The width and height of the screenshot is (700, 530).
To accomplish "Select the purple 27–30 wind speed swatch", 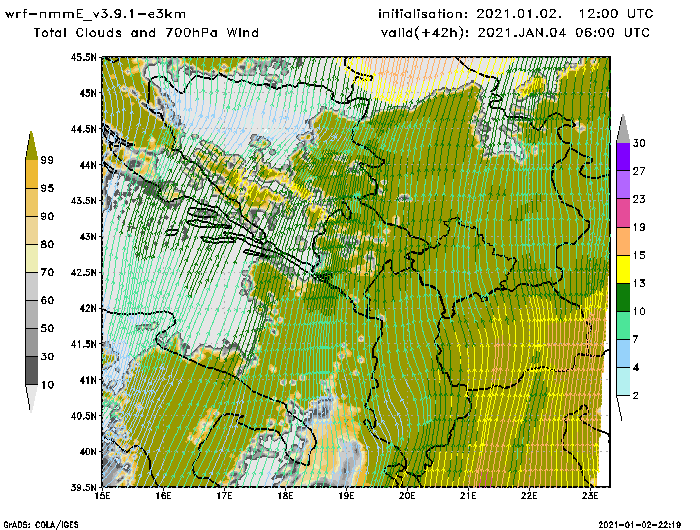I will coord(623,157).
